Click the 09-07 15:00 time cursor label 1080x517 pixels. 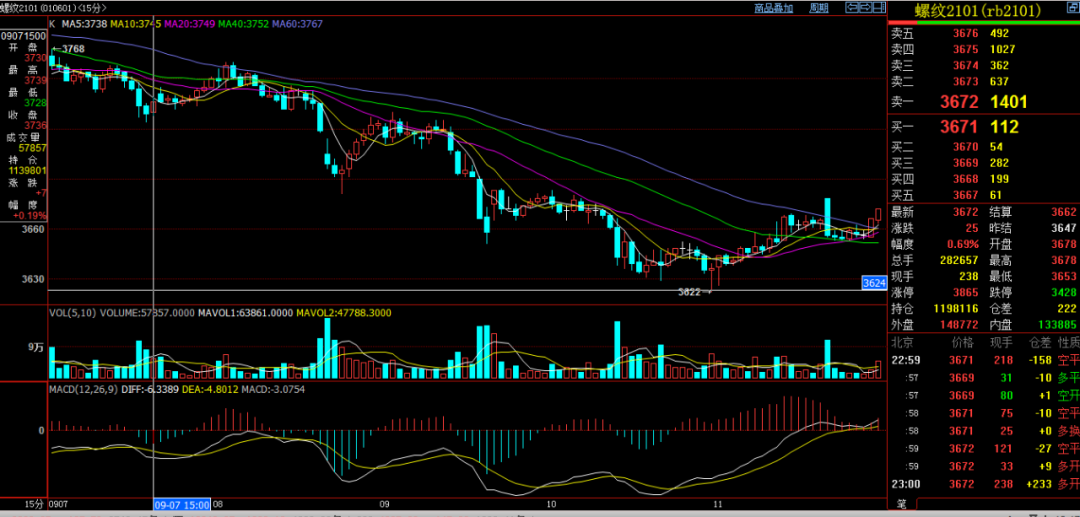tap(182, 505)
